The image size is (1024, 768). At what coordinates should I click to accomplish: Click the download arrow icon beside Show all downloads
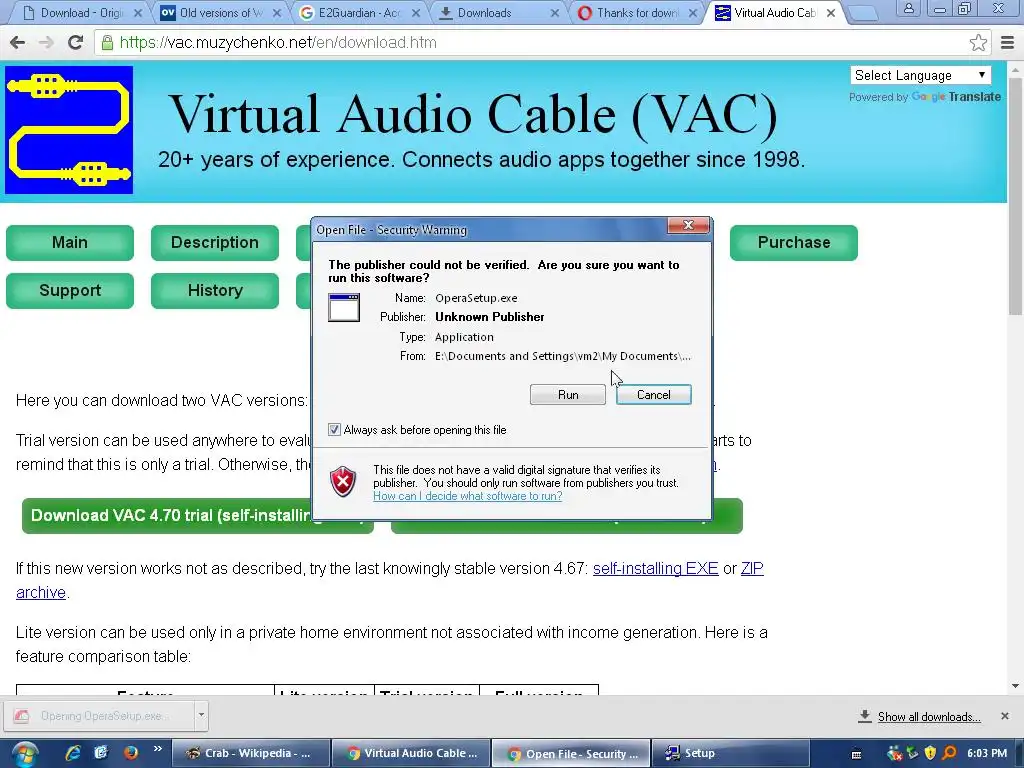pos(864,716)
